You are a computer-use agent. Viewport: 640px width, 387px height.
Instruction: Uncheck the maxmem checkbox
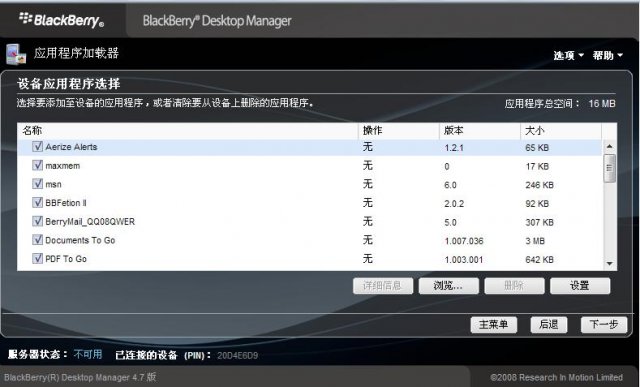tap(38, 165)
